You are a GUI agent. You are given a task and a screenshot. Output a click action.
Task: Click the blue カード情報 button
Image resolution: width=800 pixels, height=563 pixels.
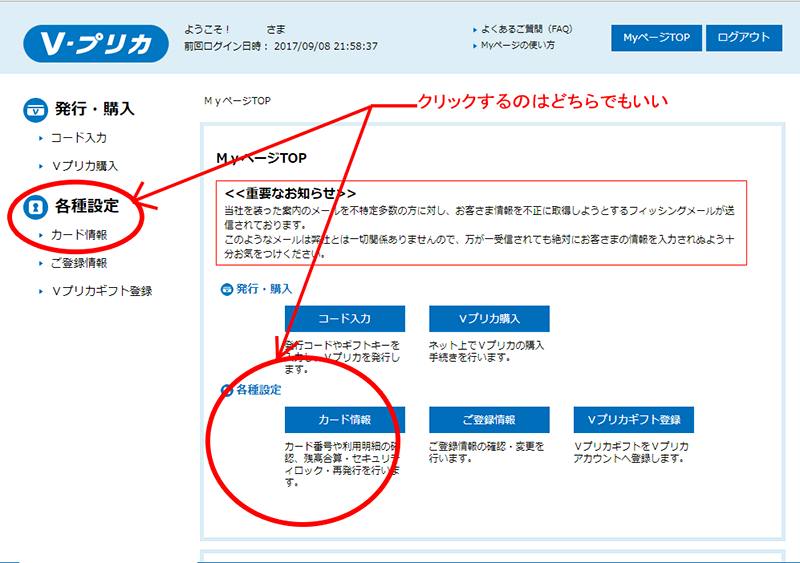[x=344, y=419]
